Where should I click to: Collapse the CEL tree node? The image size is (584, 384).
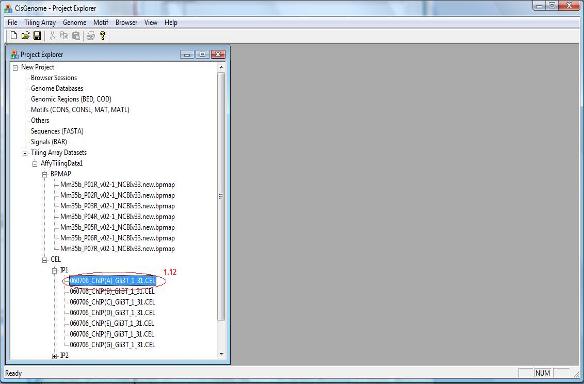coord(44,260)
